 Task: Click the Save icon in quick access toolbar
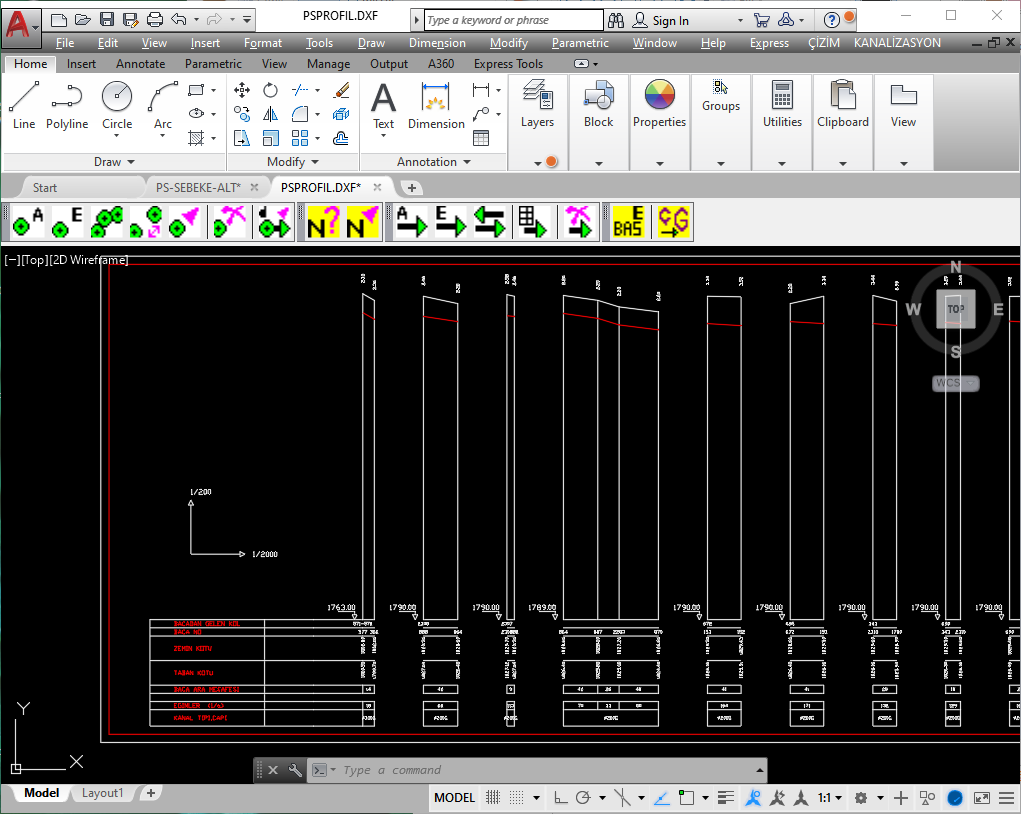[107, 20]
